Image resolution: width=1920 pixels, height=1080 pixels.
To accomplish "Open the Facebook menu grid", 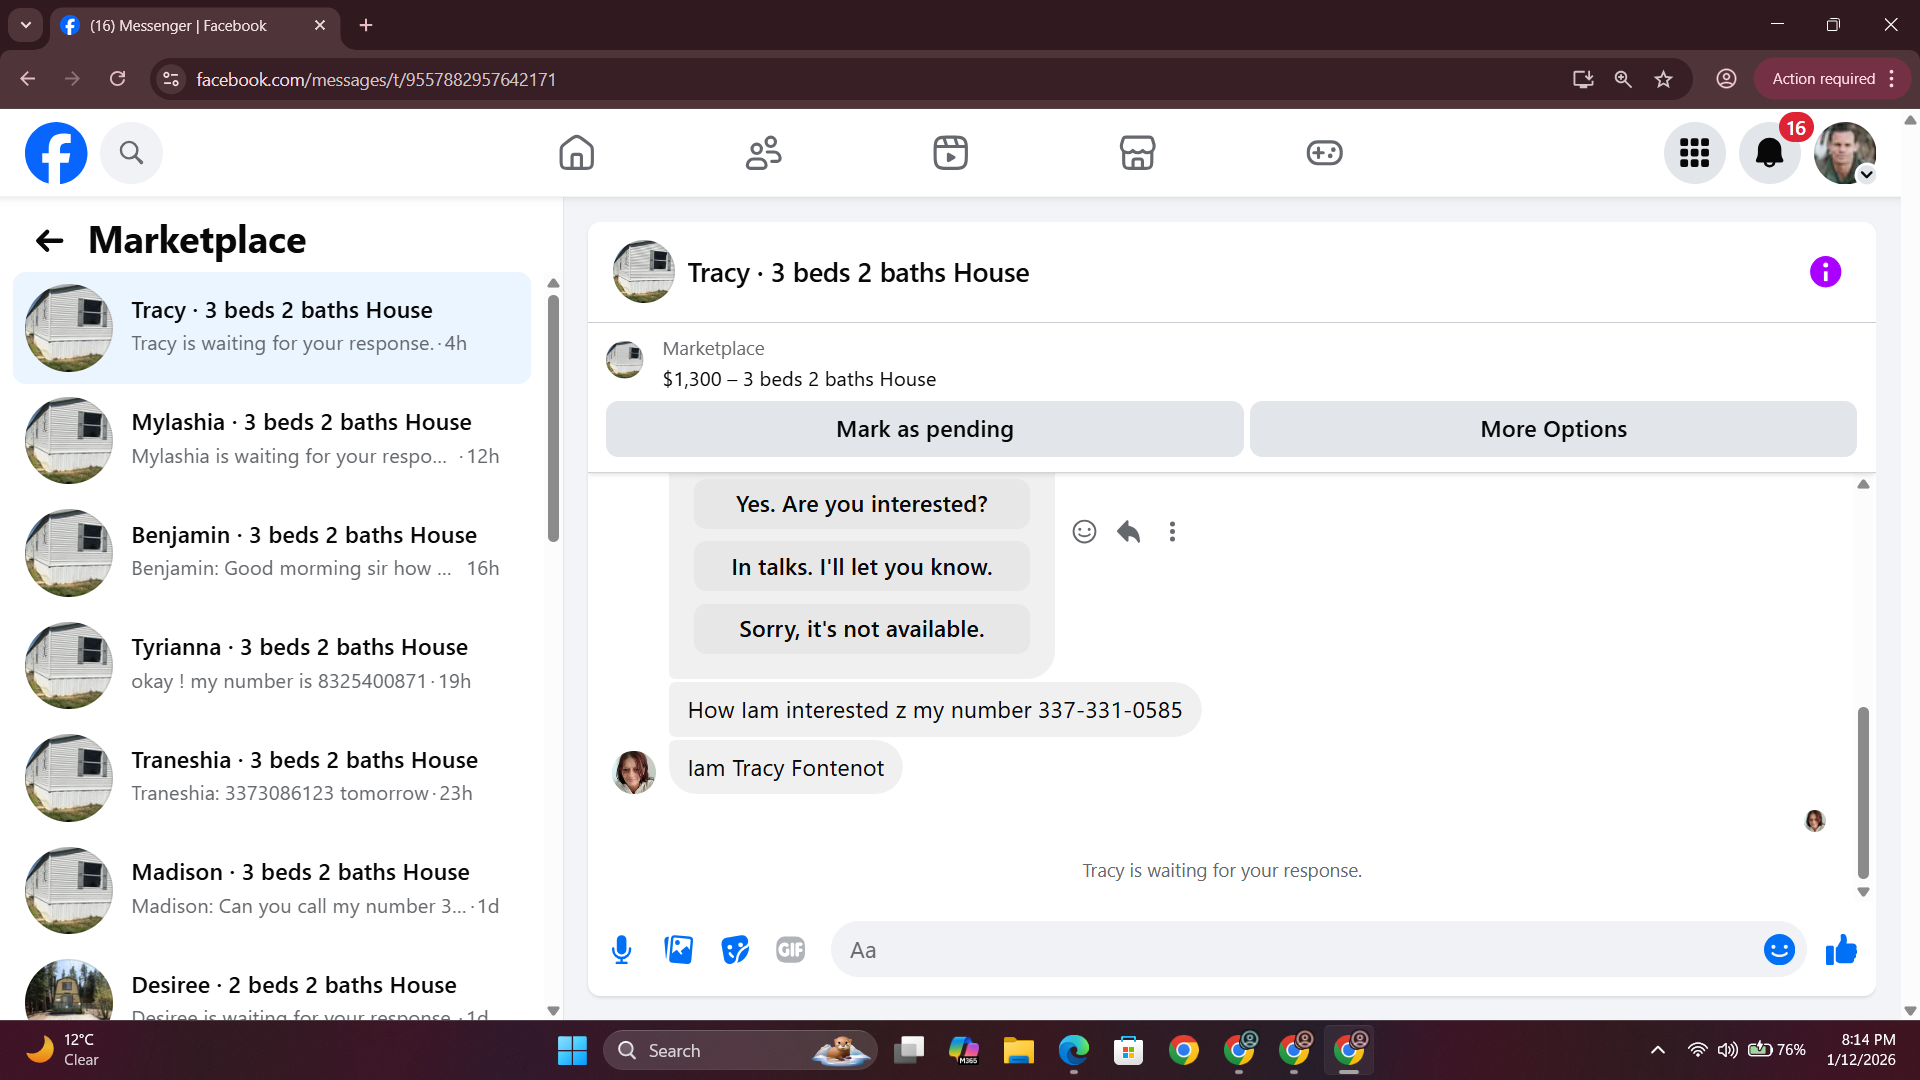I will pyautogui.click(x=1694, y=153).
